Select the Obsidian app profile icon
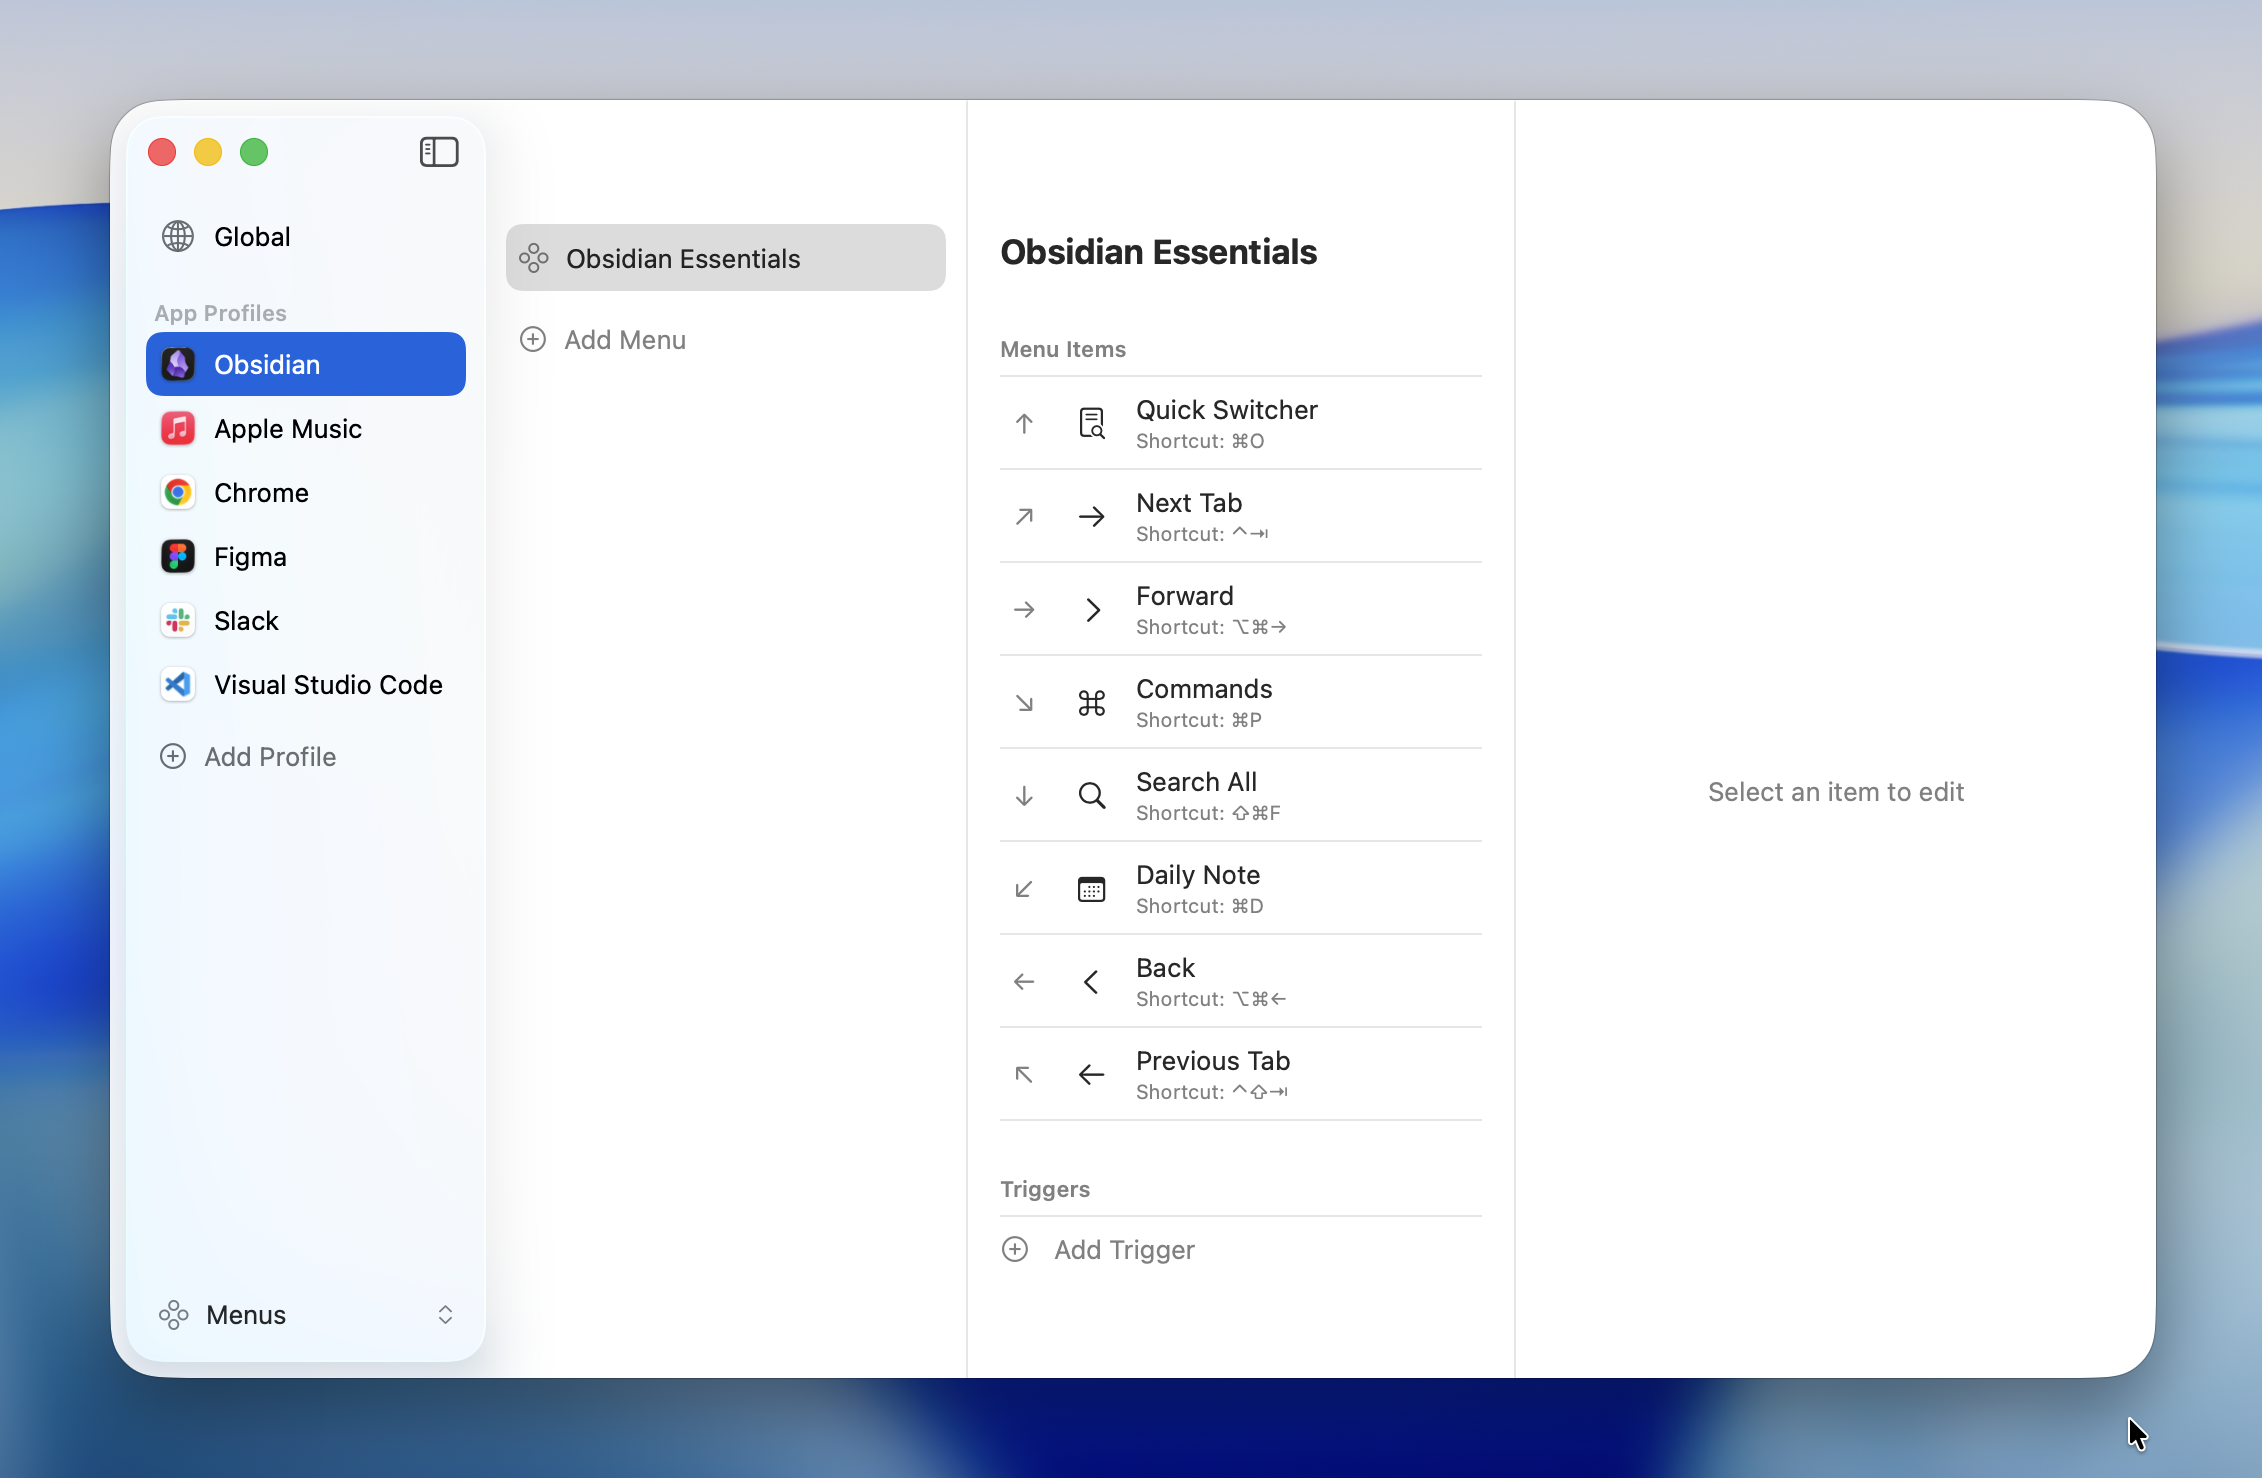Viewport: 2262px width, 1478px height. 177,364
